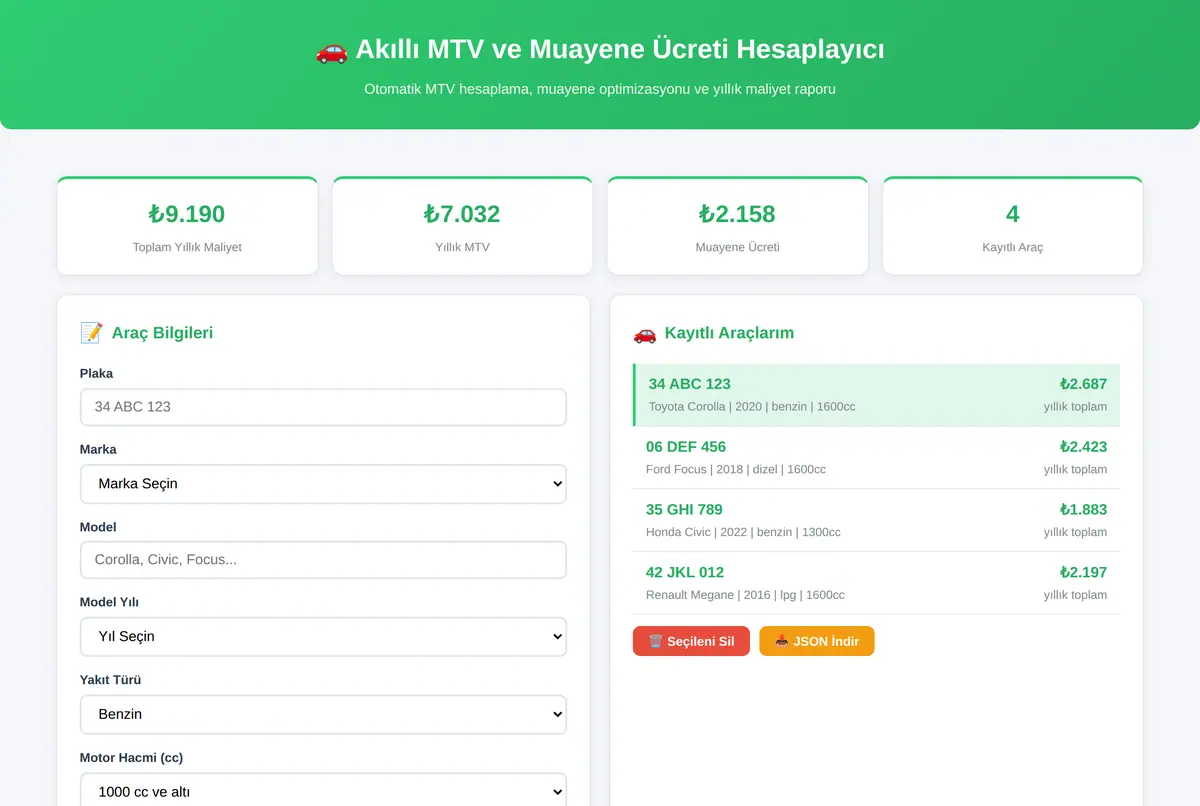
Task: Click the Motor Hacmi (cc) label
Action: point(131,758)
